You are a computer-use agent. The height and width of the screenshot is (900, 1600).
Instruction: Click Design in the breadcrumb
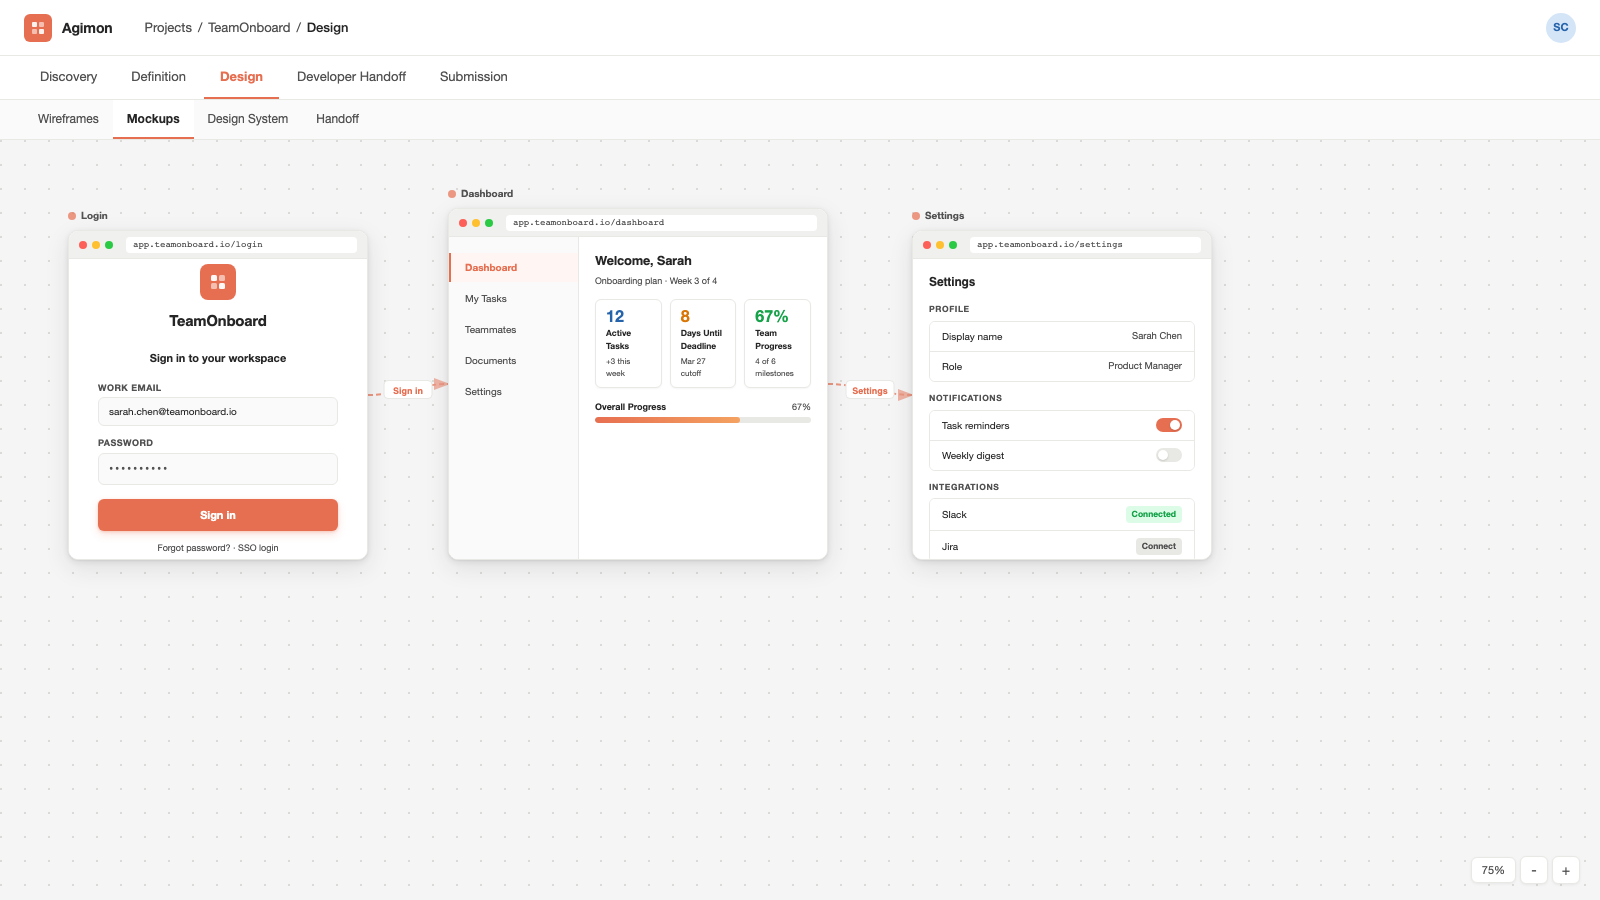(x=327, y=28)
